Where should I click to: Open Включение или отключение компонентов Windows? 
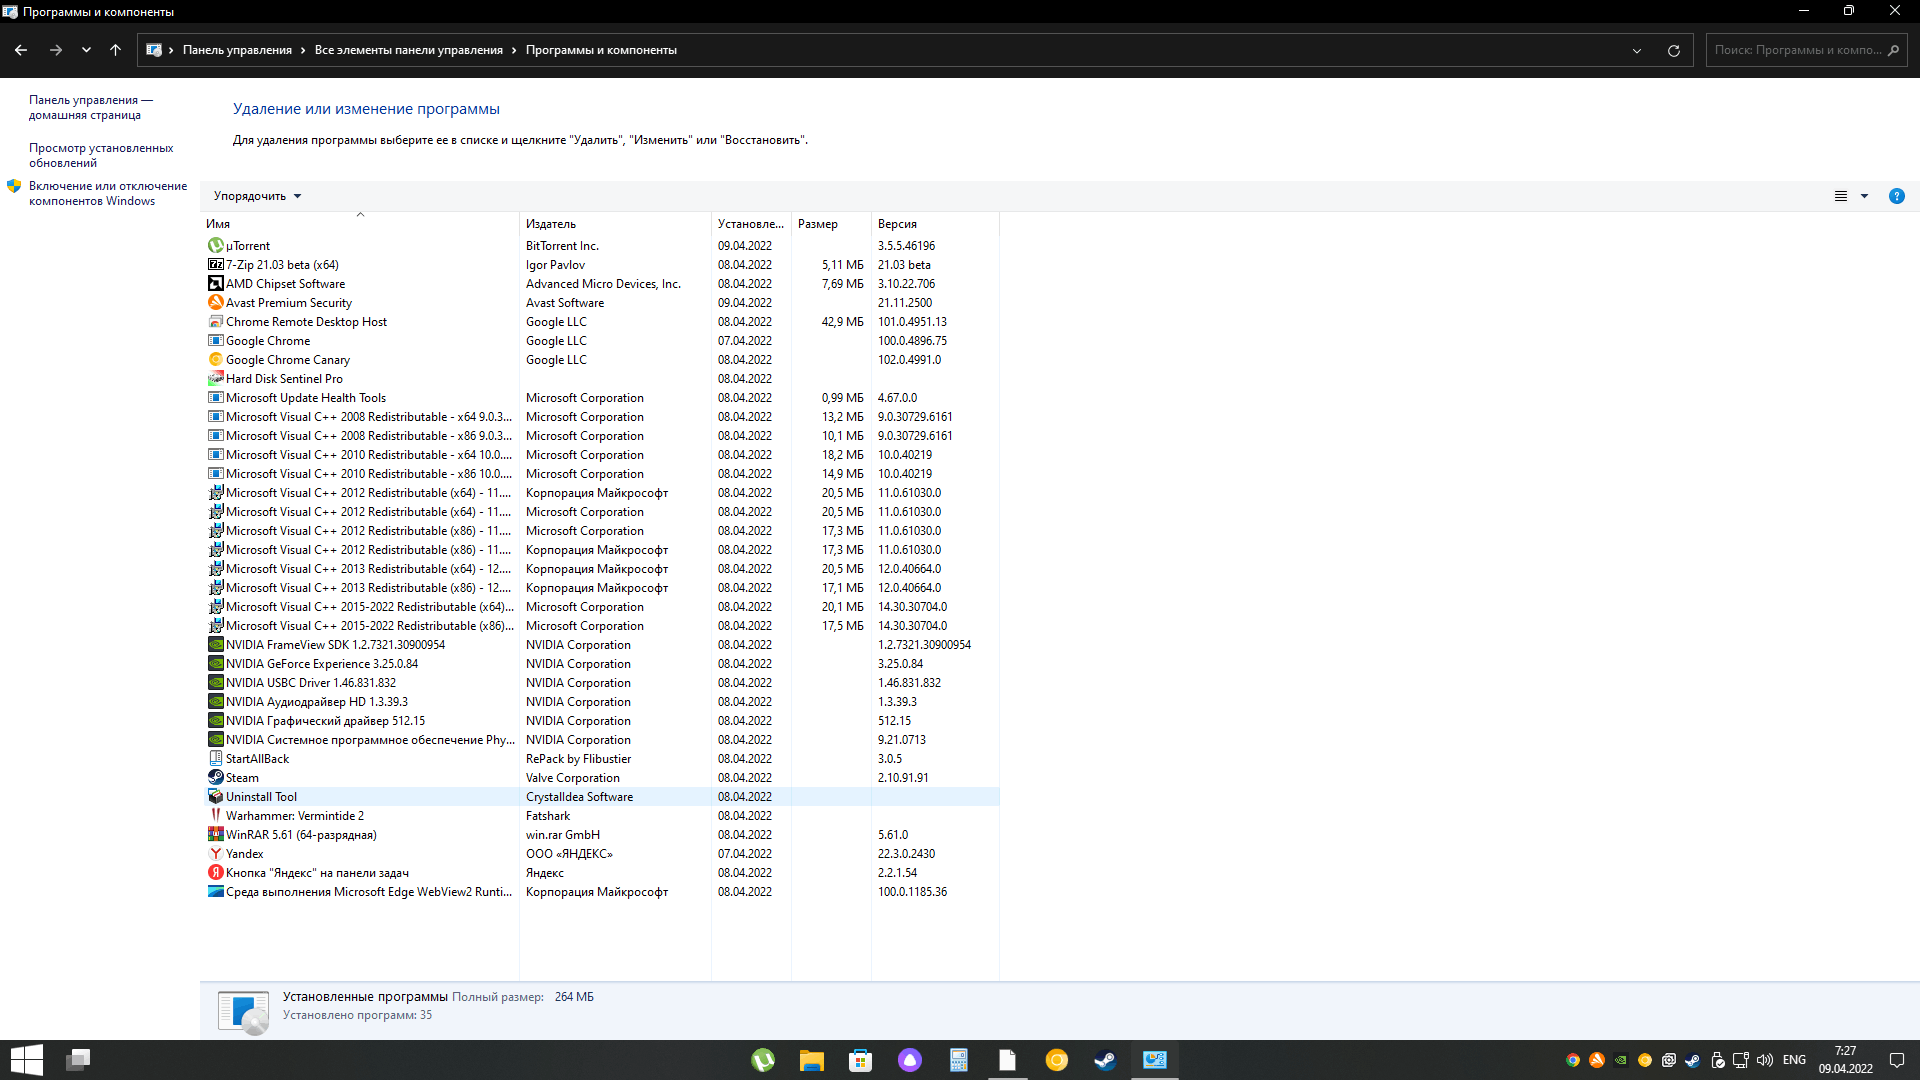[108, 193]
